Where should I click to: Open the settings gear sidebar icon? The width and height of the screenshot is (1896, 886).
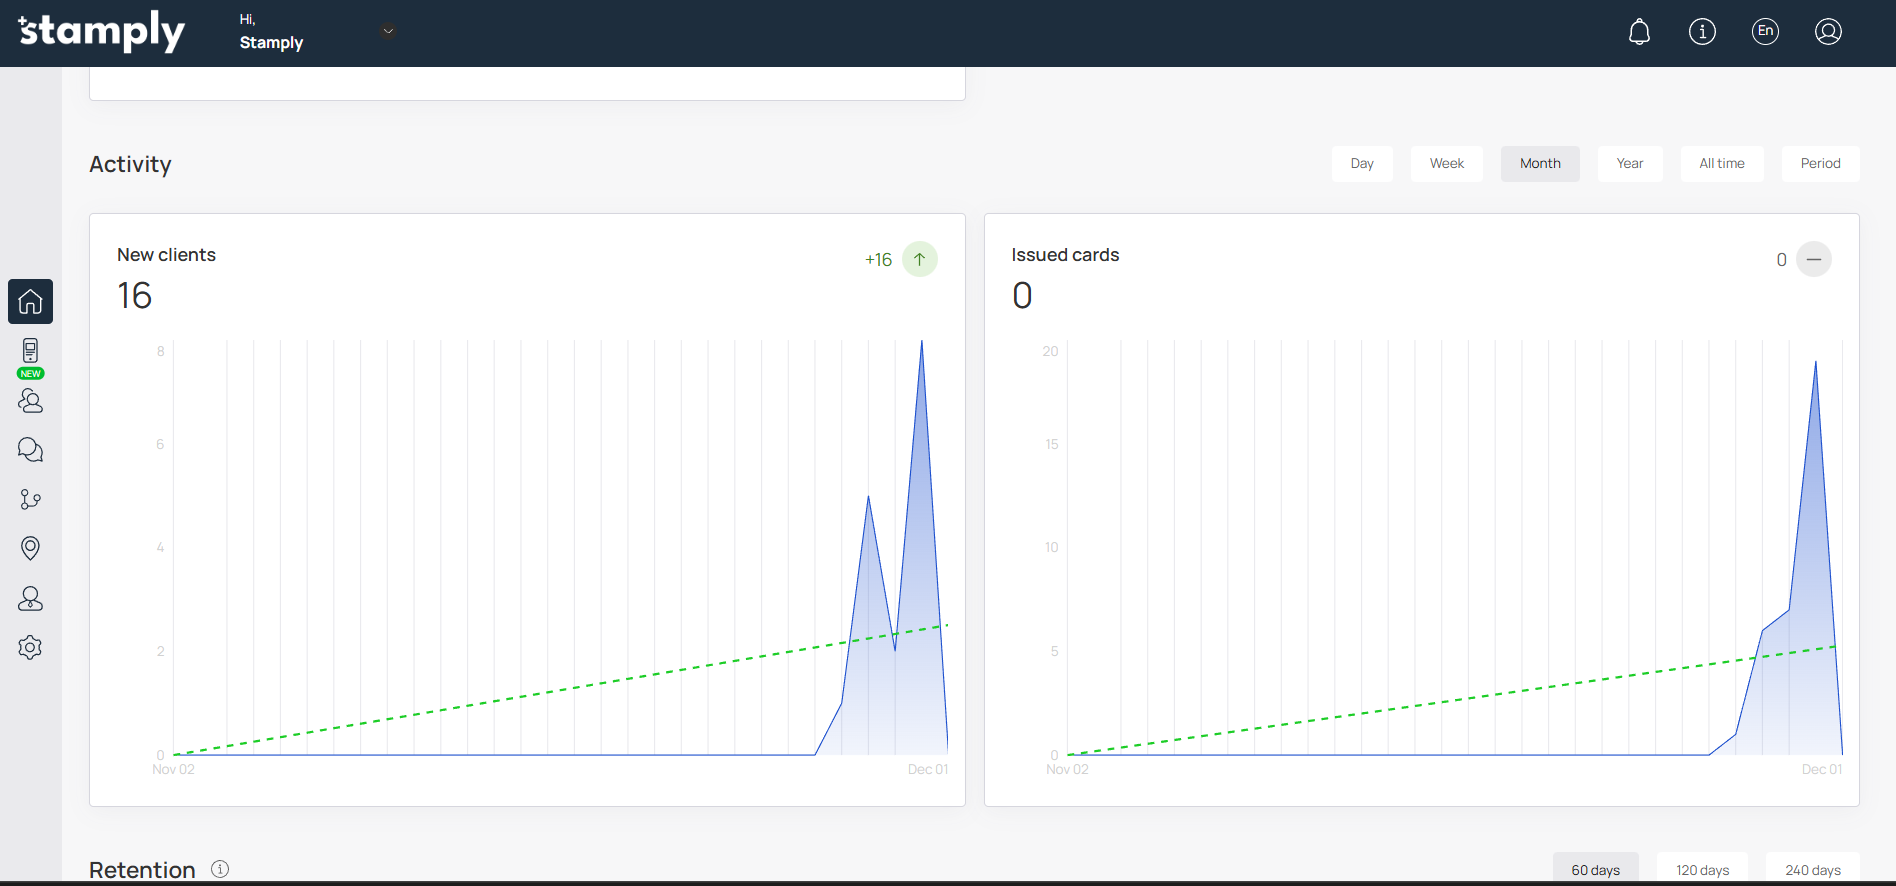pyautogui.click(x=30, y=647)
